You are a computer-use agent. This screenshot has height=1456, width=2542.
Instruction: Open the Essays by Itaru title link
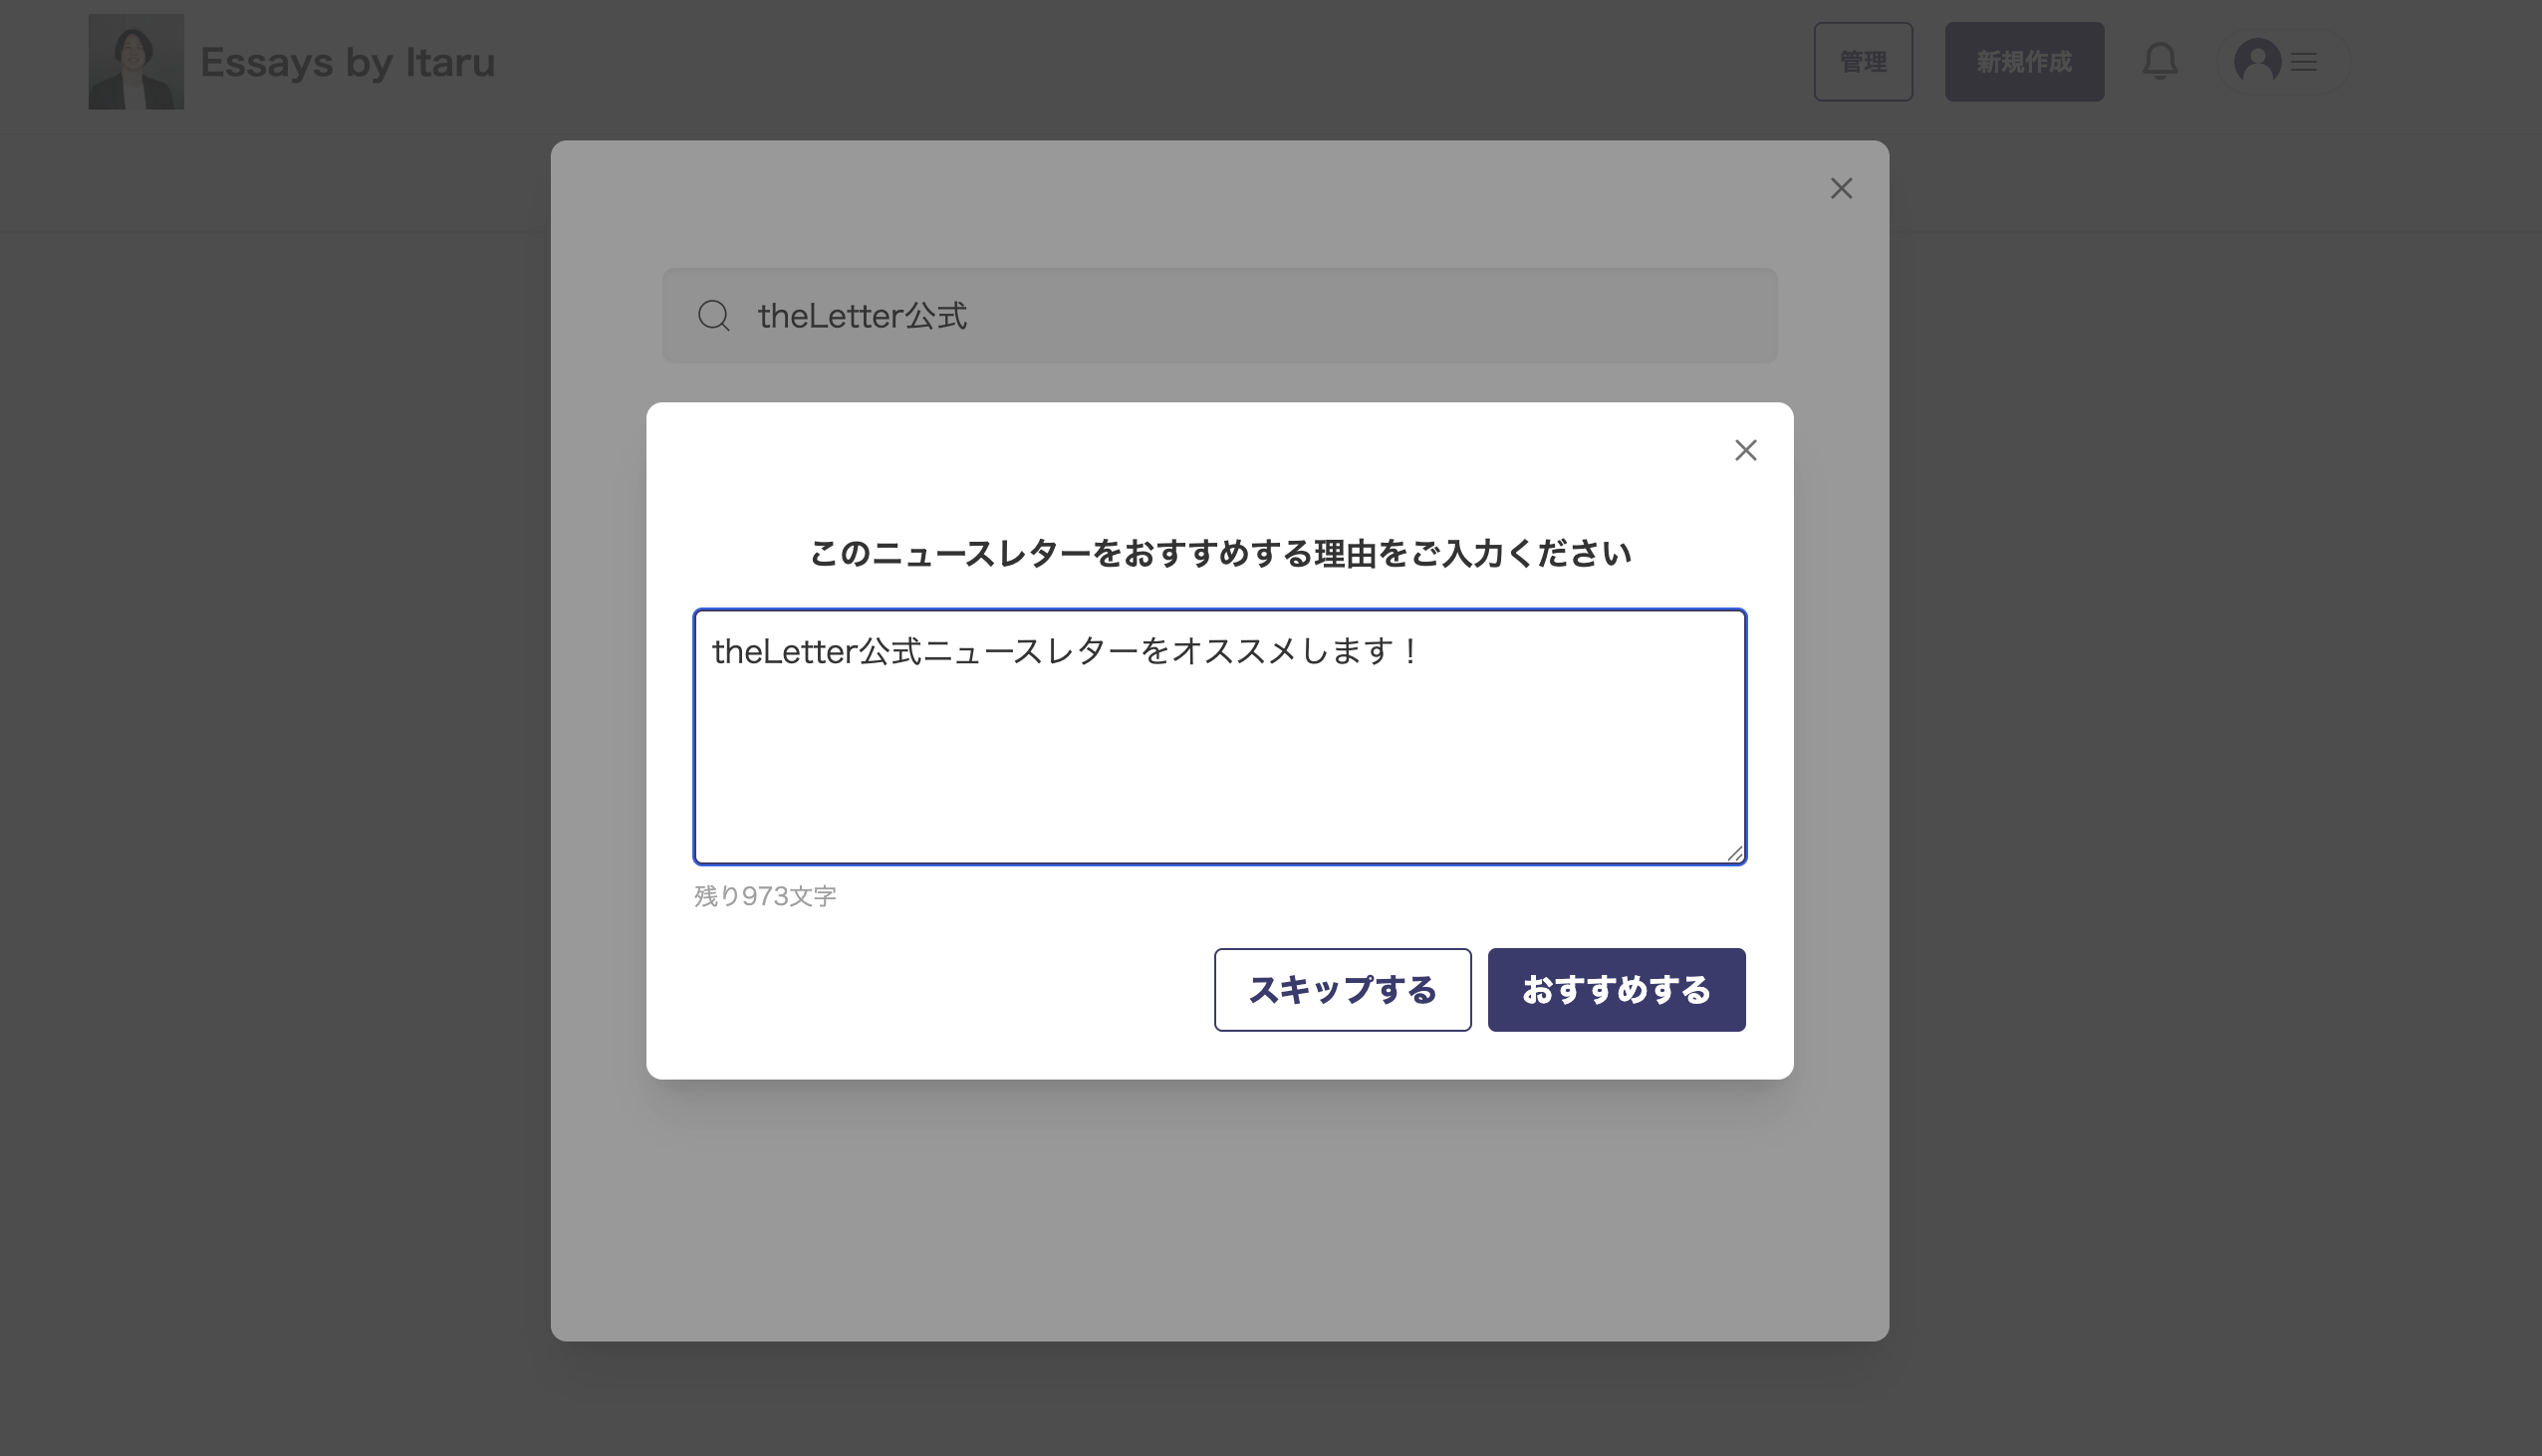348,62
